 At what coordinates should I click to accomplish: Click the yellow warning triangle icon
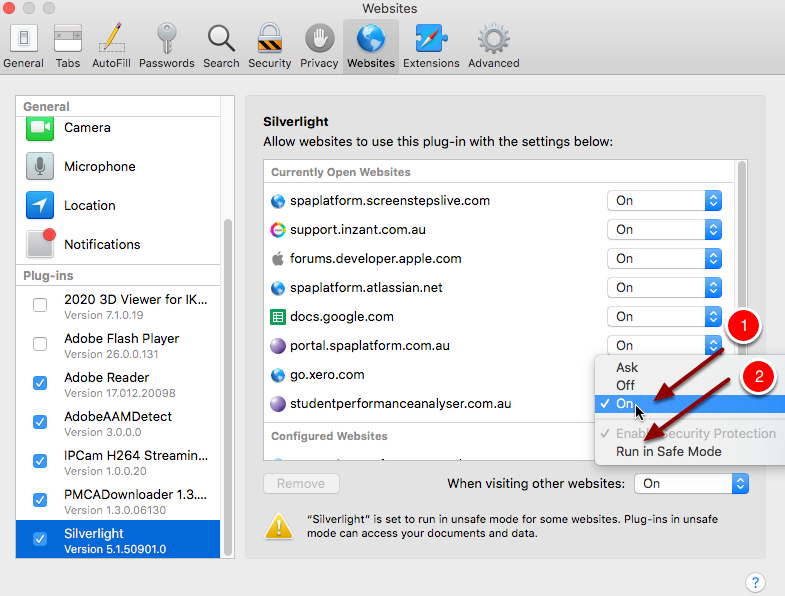(x=279, y=526)
